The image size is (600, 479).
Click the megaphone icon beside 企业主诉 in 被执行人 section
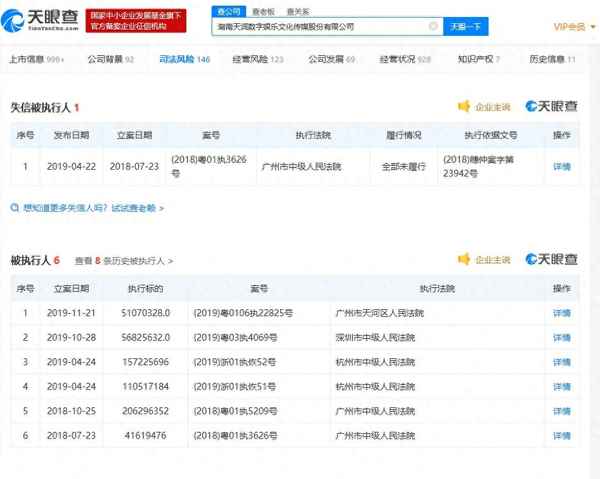click(464, 259)
